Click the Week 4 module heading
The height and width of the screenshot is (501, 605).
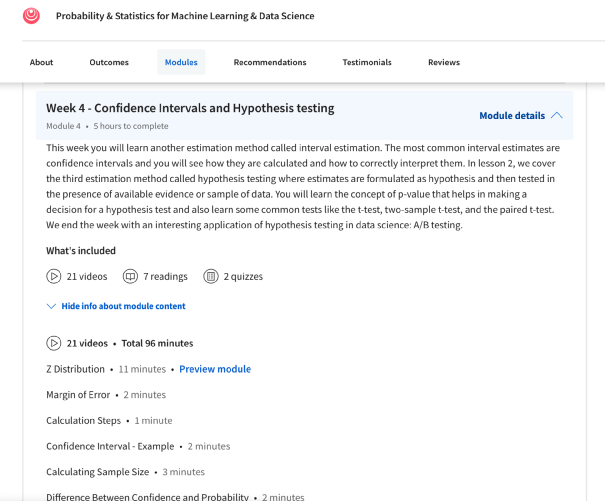point(190,108)
